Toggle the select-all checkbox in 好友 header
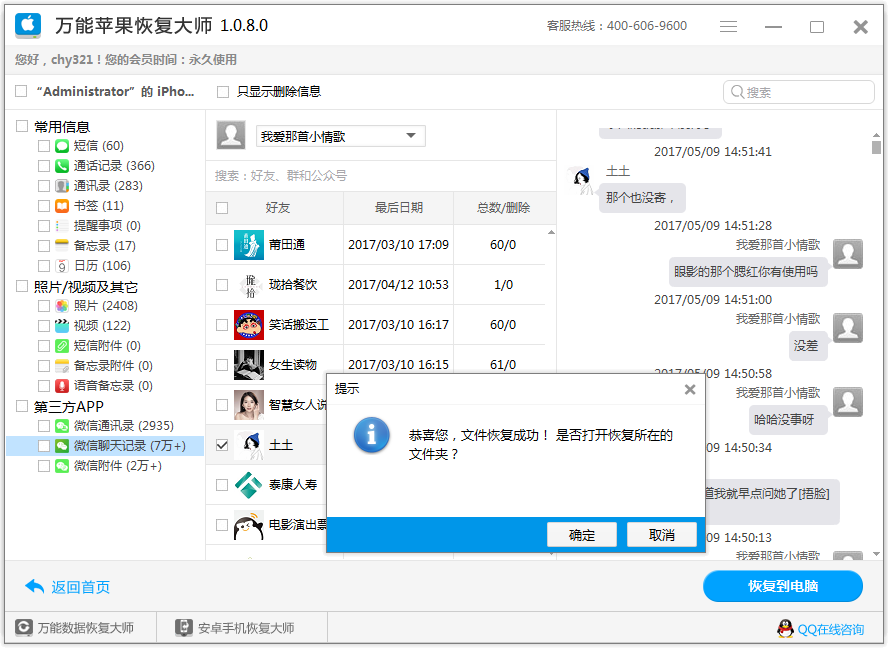 click(222, 208)
